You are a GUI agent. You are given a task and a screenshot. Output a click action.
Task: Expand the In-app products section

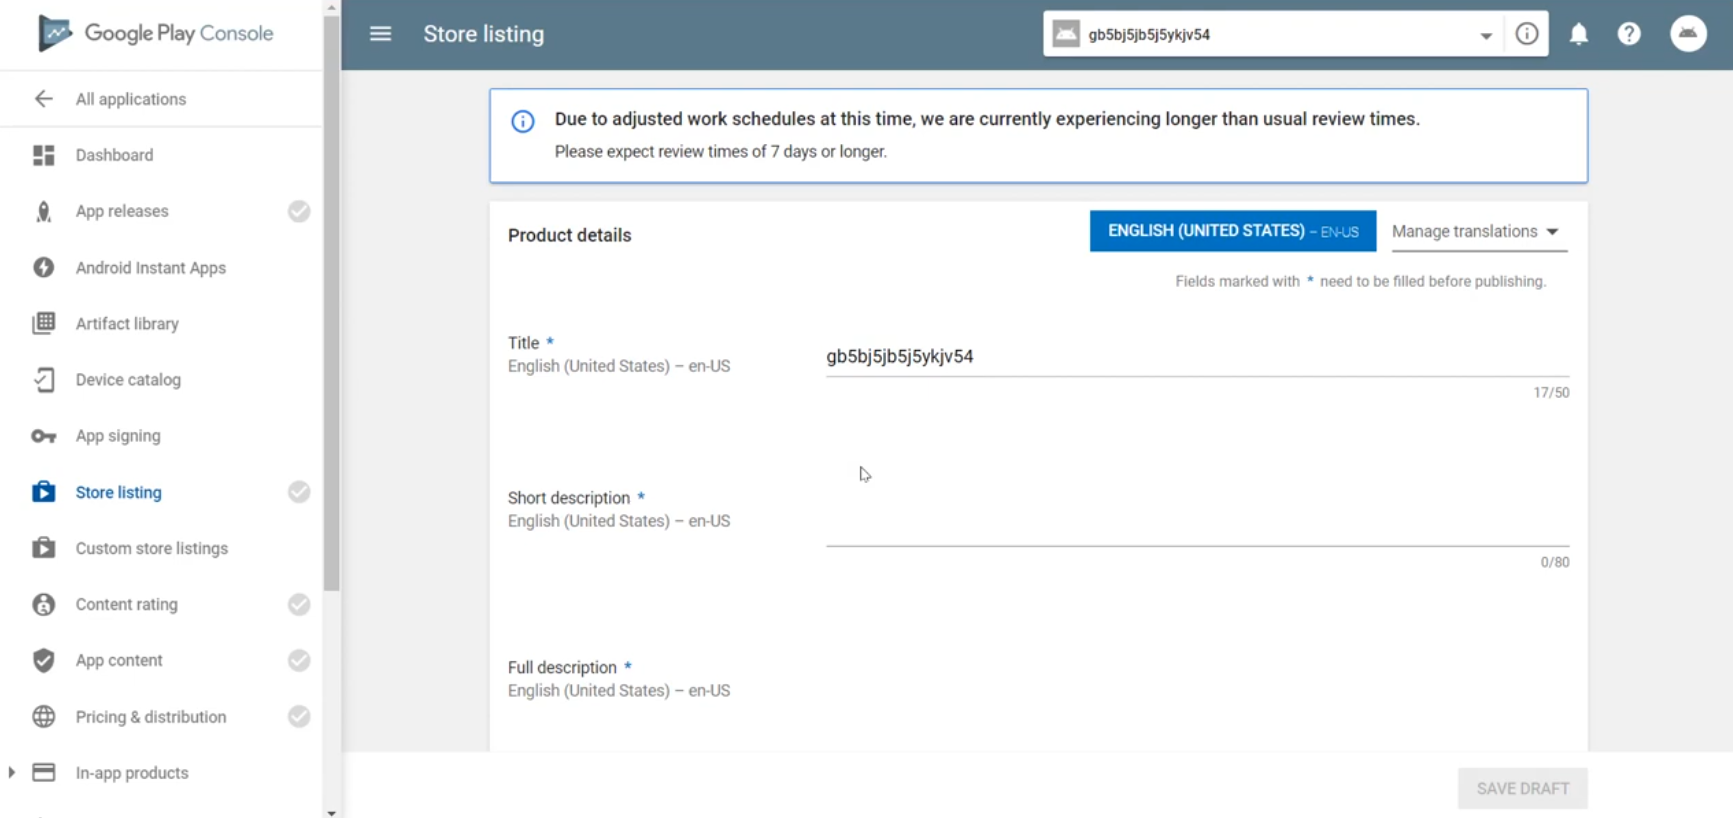click(x=12, y=773)
